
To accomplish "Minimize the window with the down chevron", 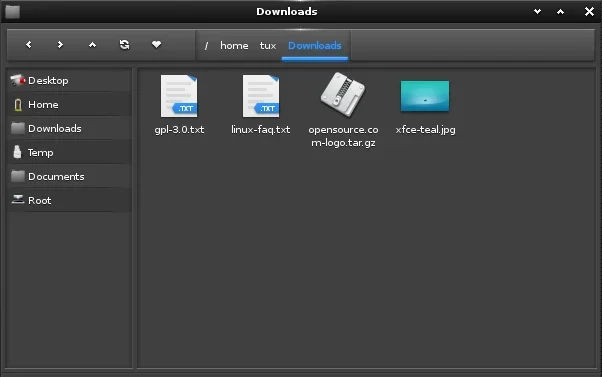I will pyautogui.click(x=538, y=12).
